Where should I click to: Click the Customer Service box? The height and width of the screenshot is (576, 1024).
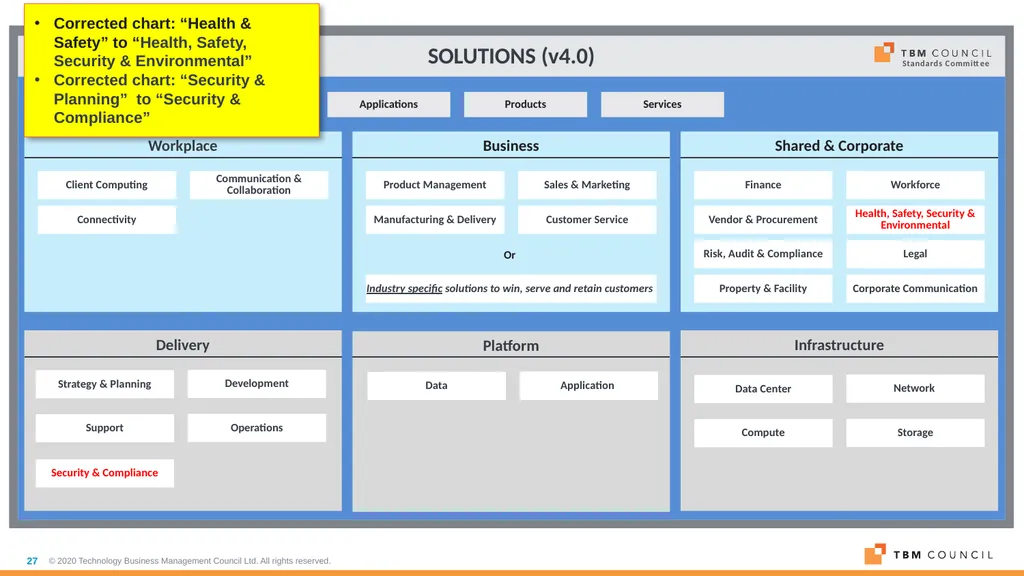click(587, 219)
